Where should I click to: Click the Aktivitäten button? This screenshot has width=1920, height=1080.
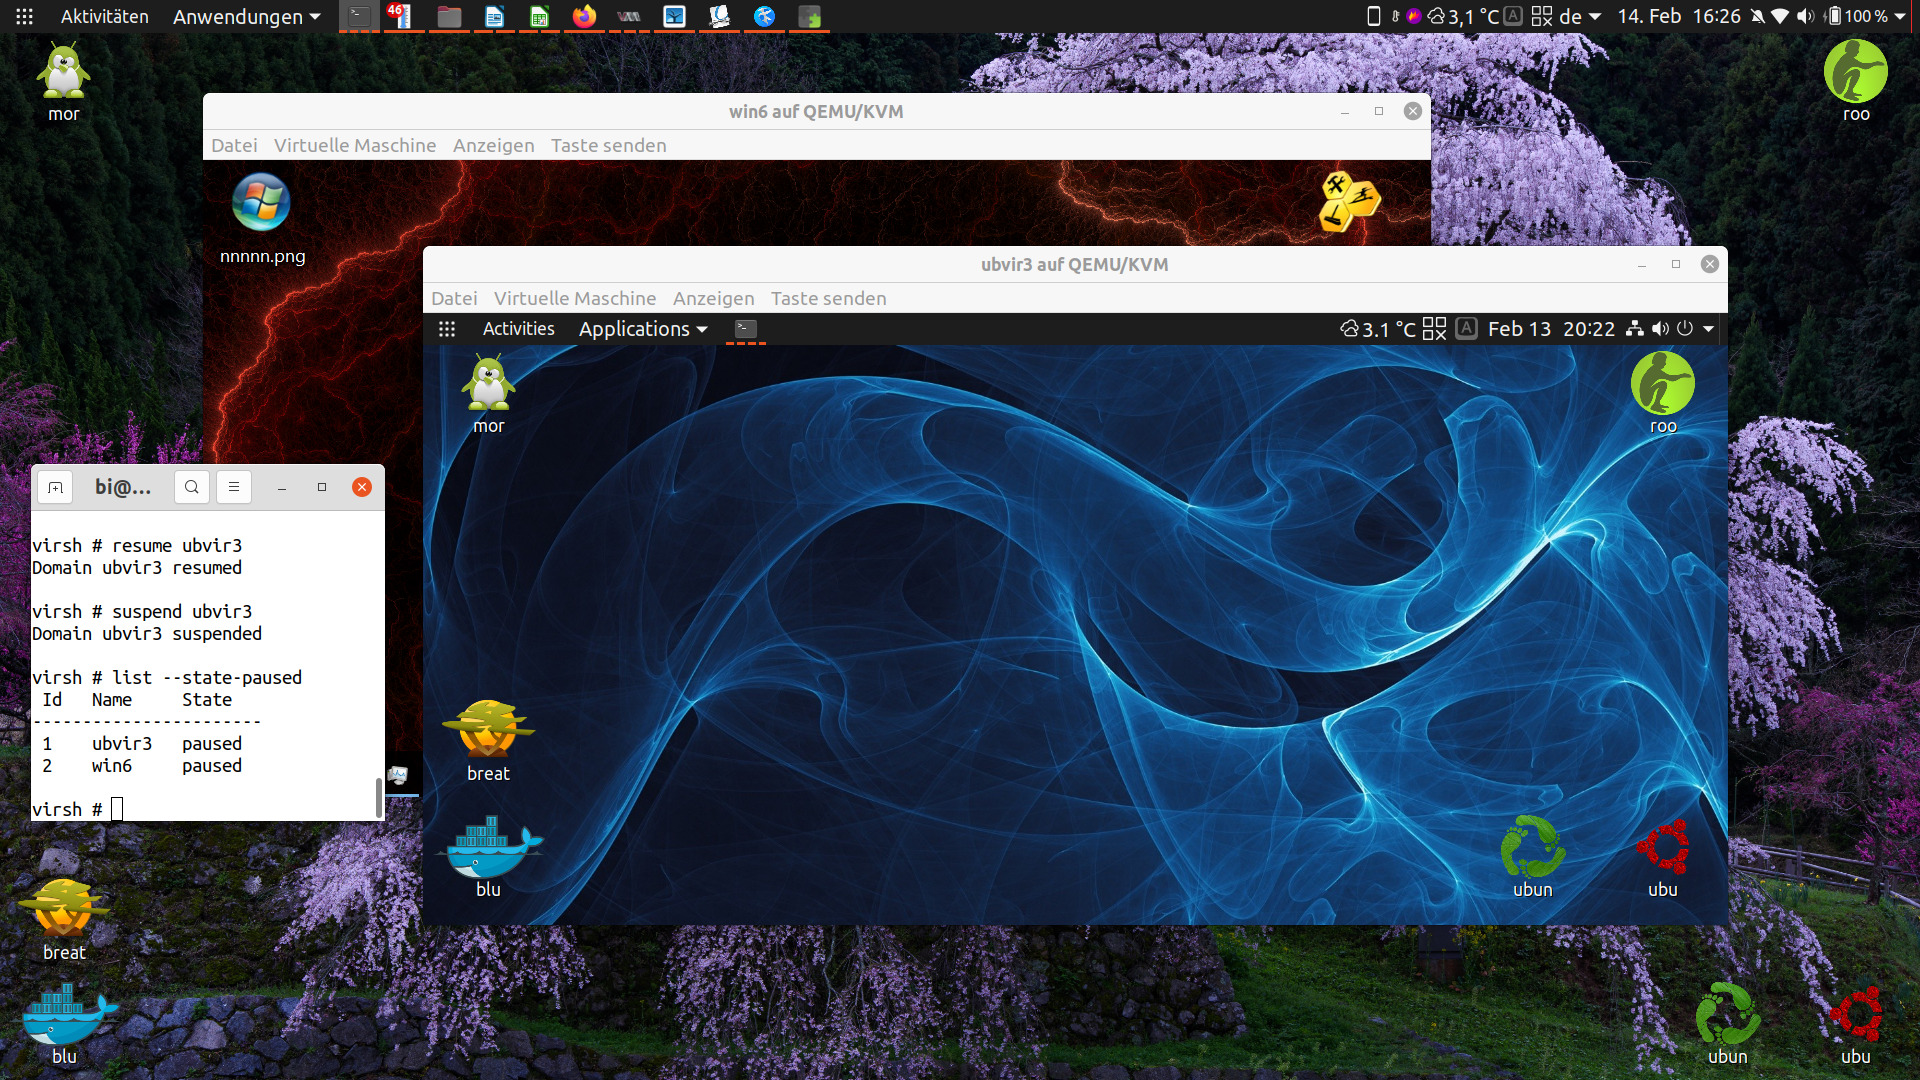point(104,16)
